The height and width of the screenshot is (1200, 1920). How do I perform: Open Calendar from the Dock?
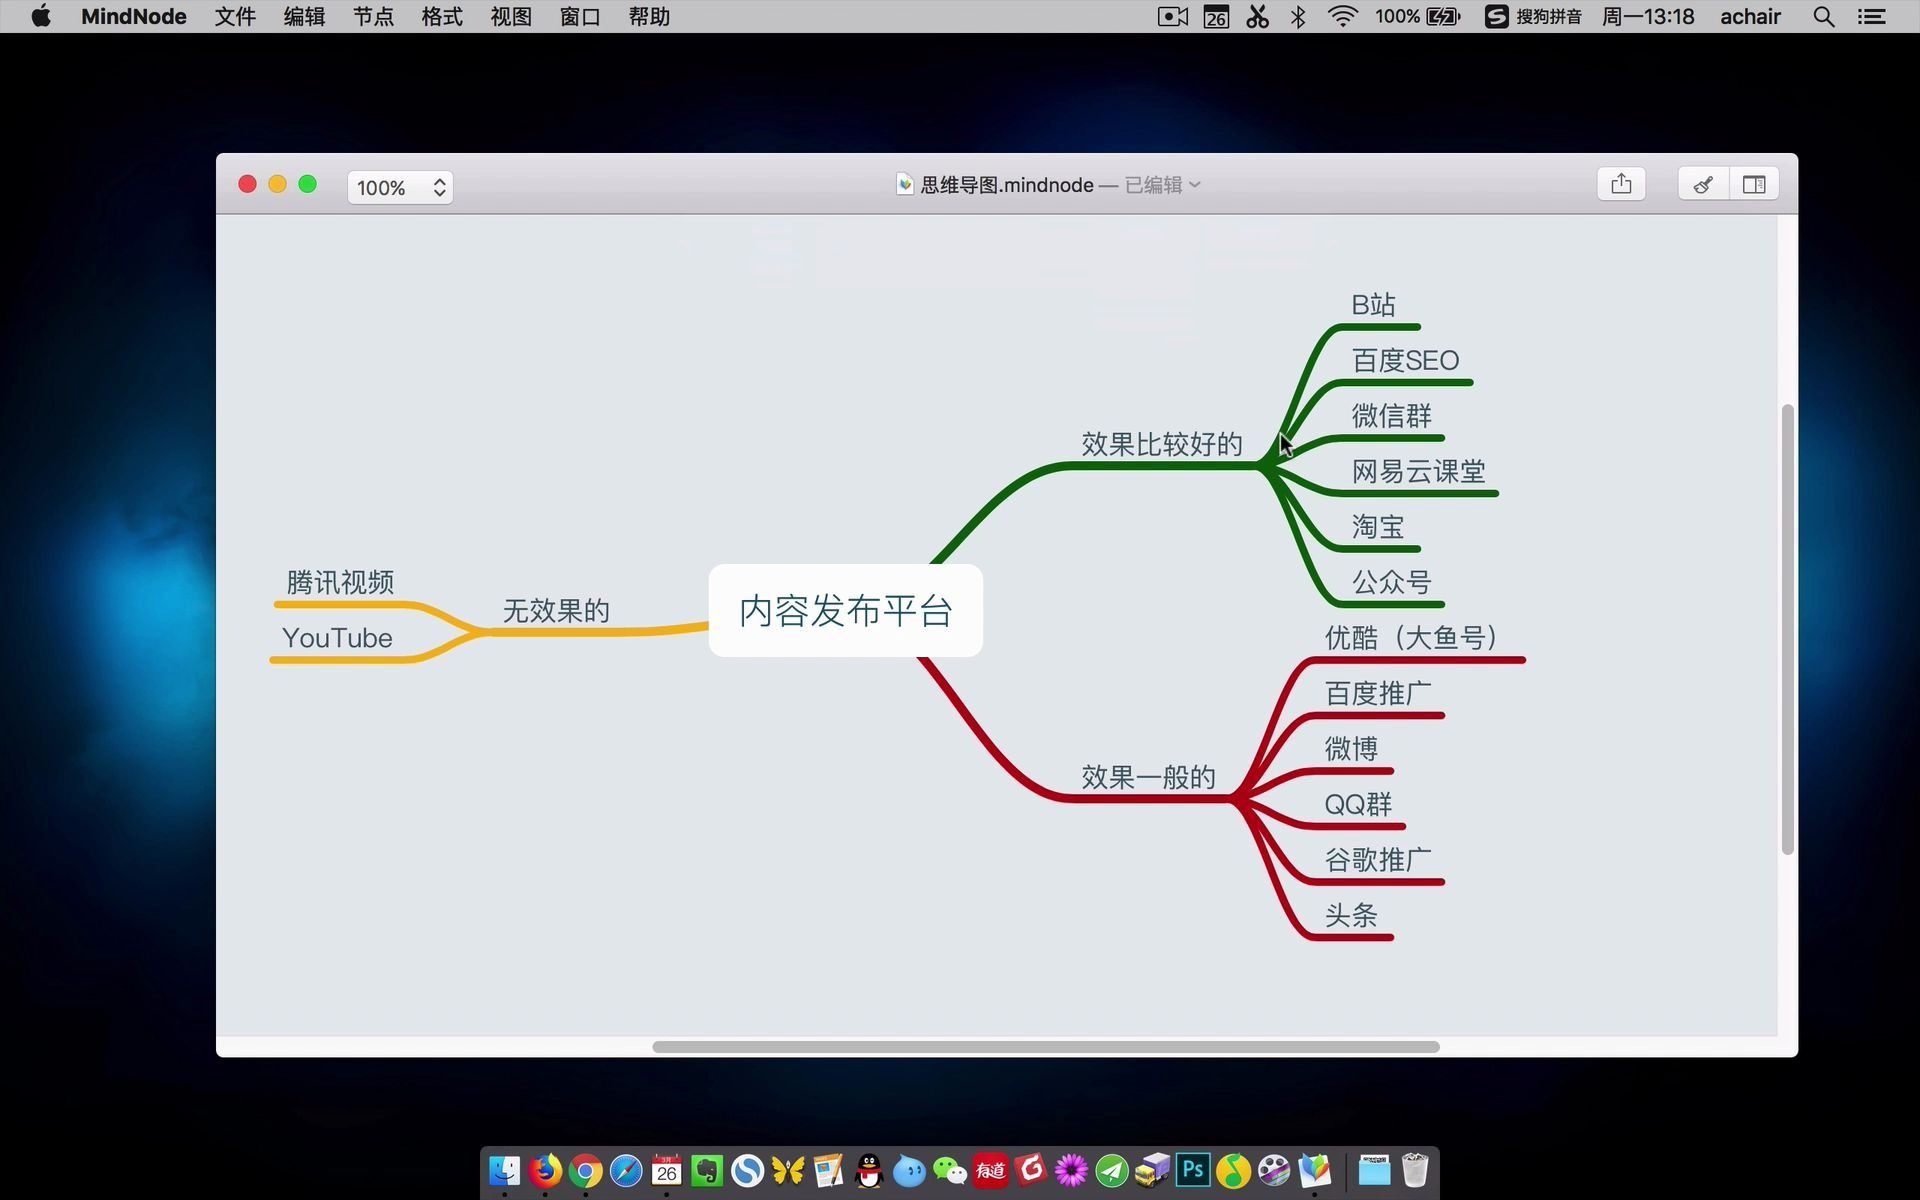(667, 1170)
